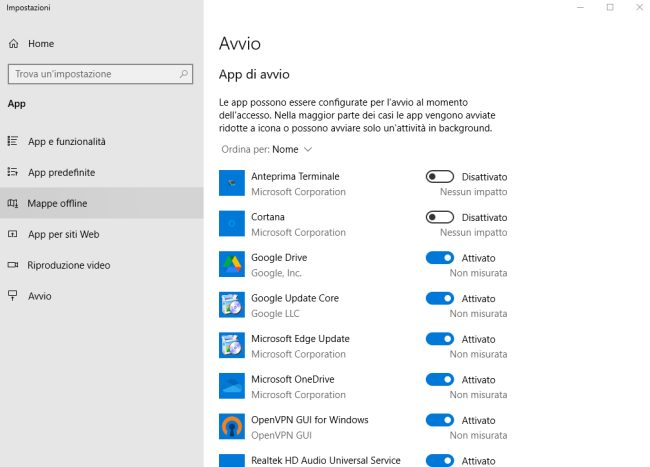Disable Microsoft OneDrive startup toggle

[x=439, y=380]
